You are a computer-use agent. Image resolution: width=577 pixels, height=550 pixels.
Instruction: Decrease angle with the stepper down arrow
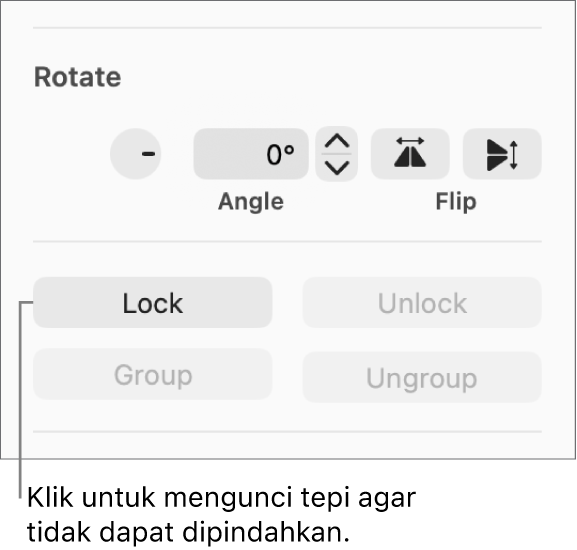tap(337, 167)
